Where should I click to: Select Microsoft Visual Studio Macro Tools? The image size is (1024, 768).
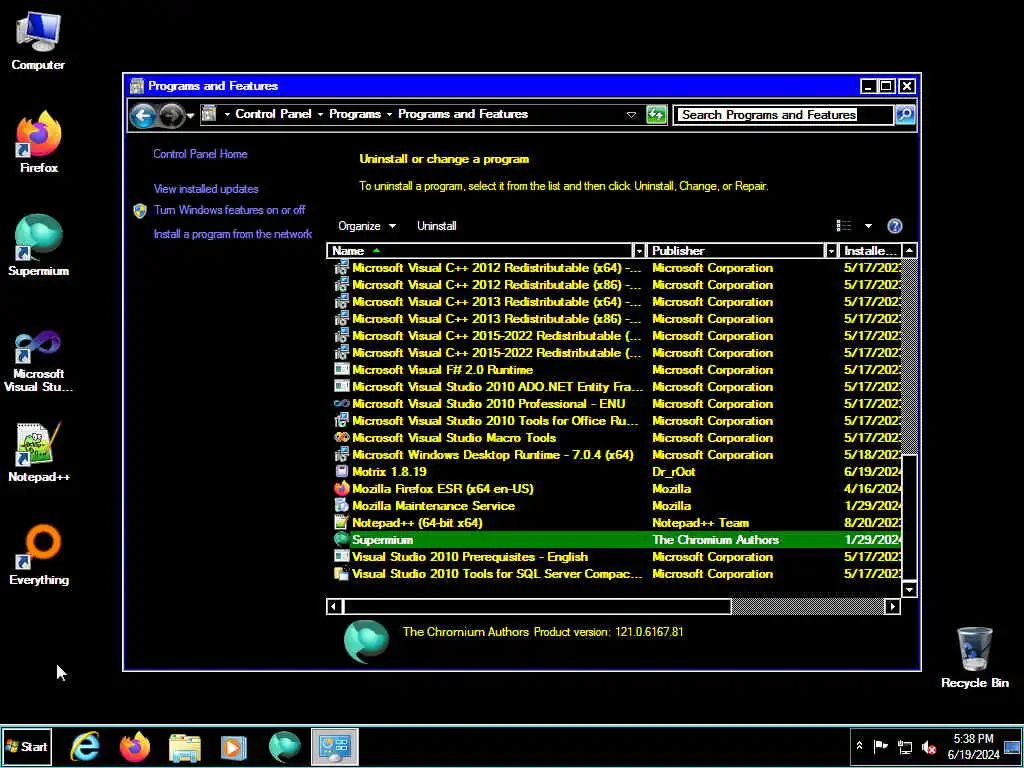point(616,438)
